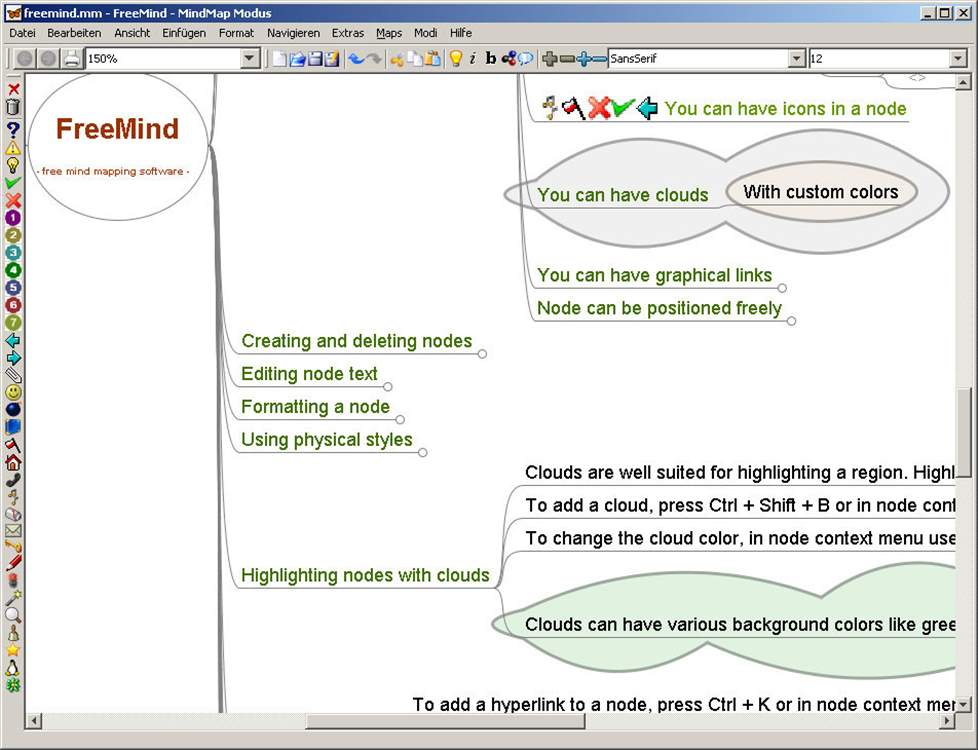Open the Extras menu
The height and width of the screenshot is (750, 978).
pos(347,33)
